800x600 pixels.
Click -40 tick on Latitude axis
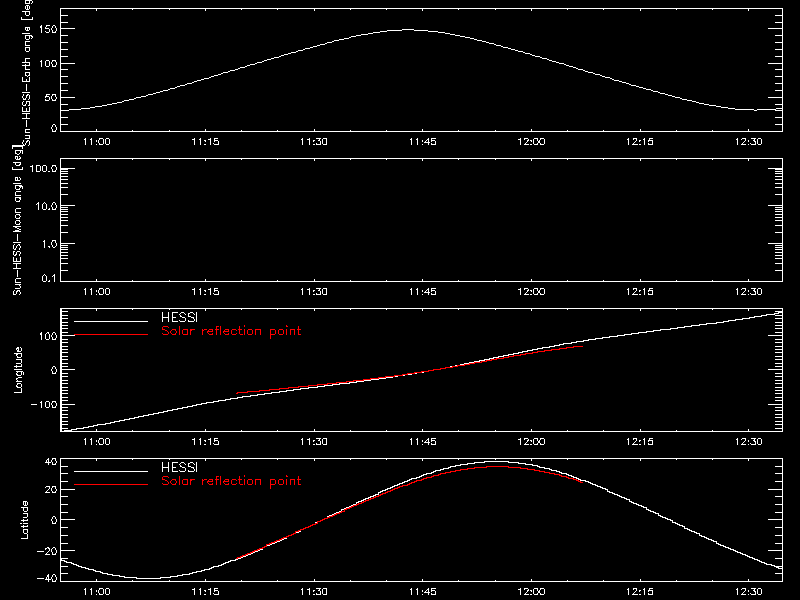(x=47, y=579)
